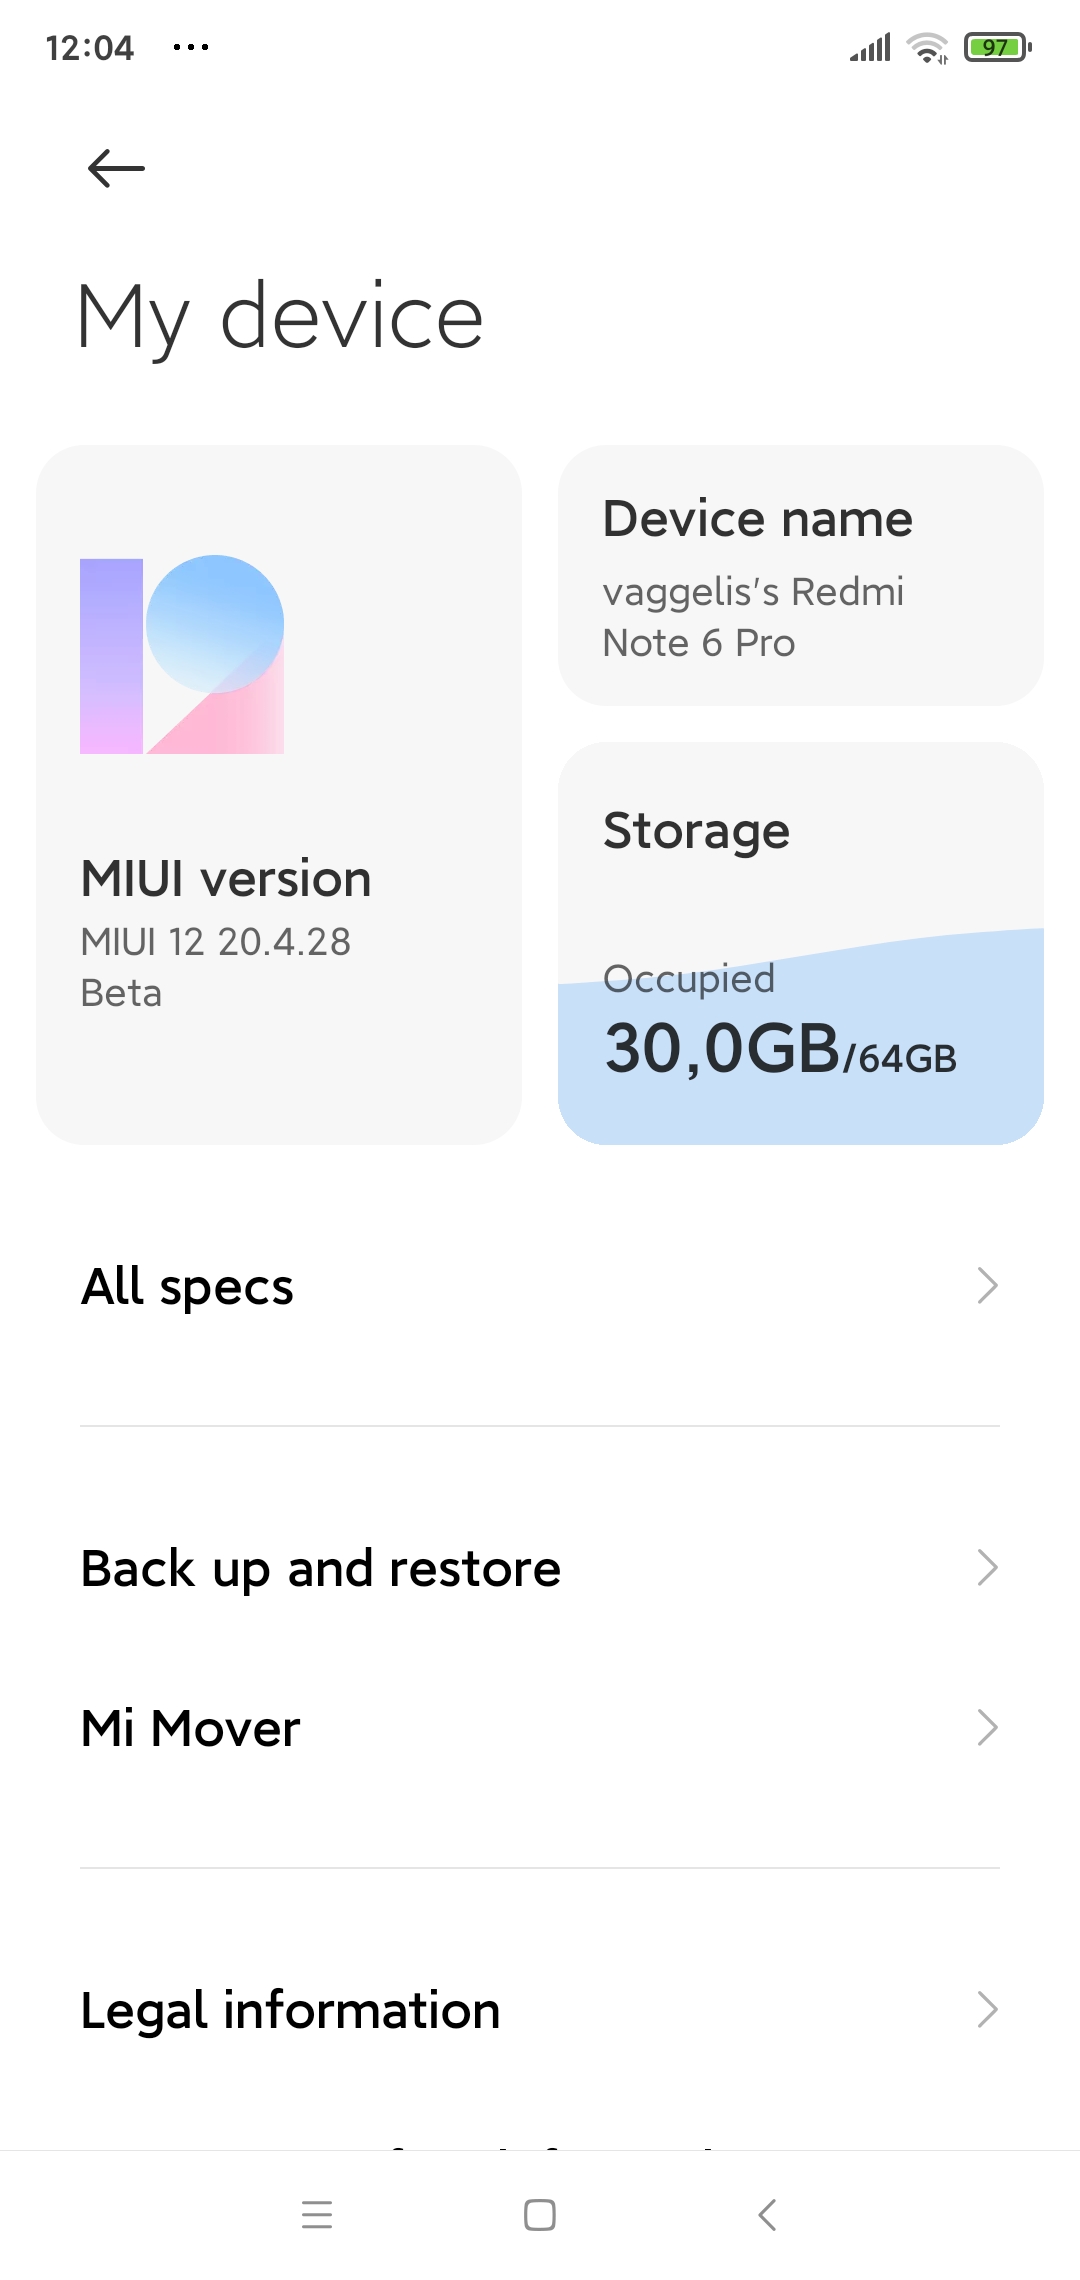Viewport: 1080px width, 2280px height.
Task: Tap the MIUI version text
Action: (x=226, y=879)
